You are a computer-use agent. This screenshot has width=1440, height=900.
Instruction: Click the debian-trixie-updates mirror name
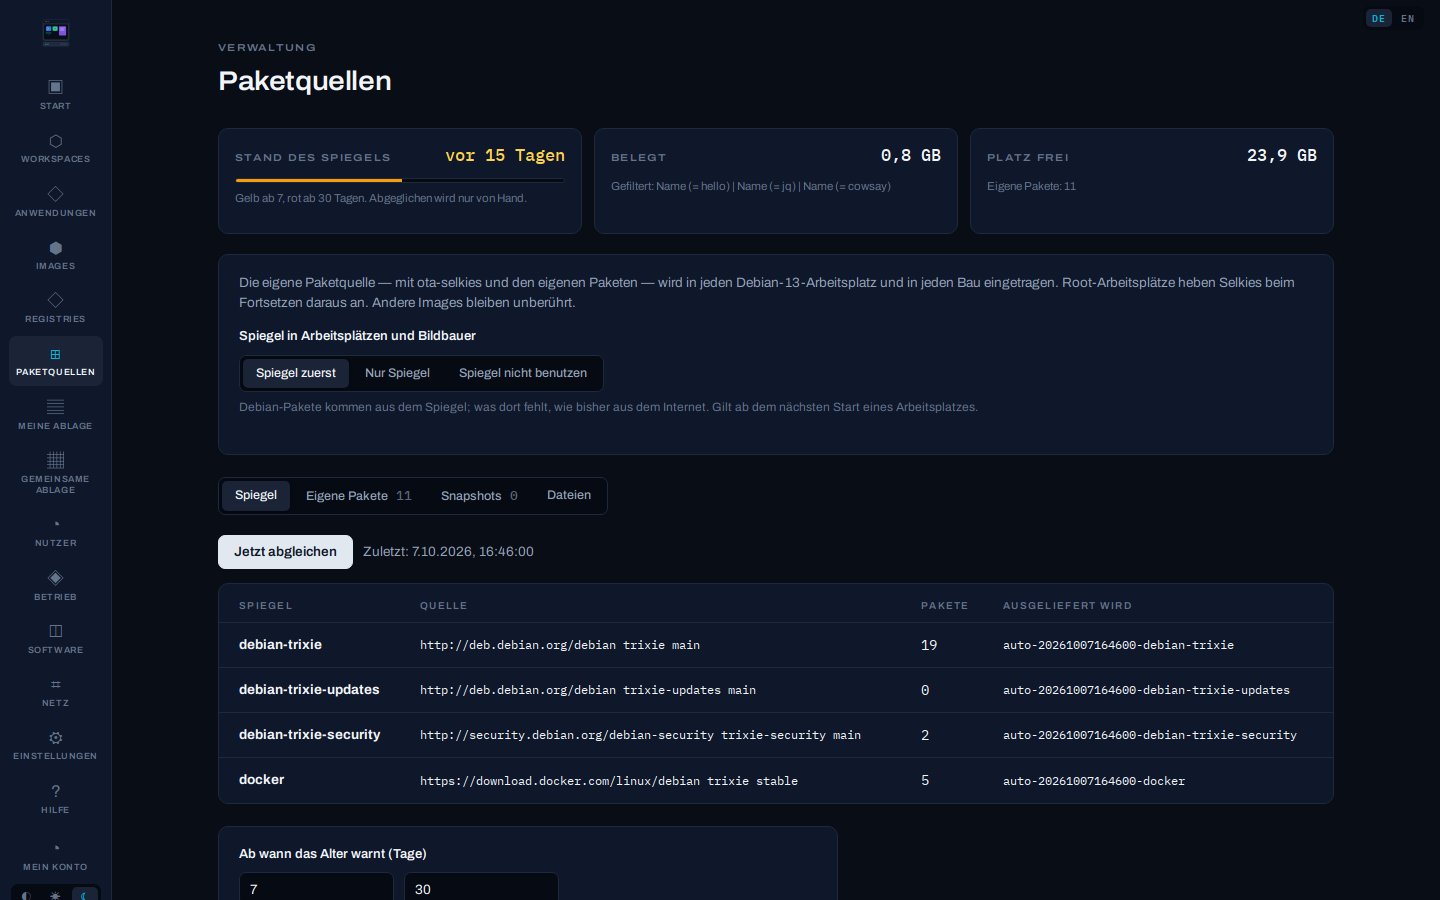pyautogui.click(x=309, y=690)
